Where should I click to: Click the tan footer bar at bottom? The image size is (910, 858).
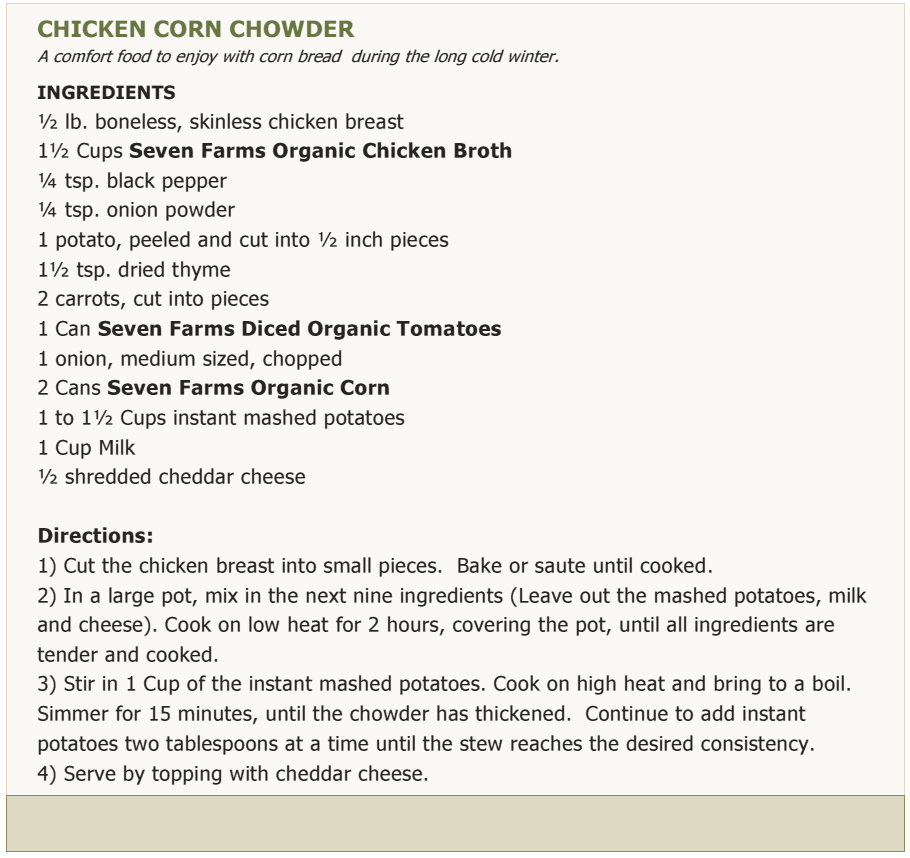(x=455, y=824)
